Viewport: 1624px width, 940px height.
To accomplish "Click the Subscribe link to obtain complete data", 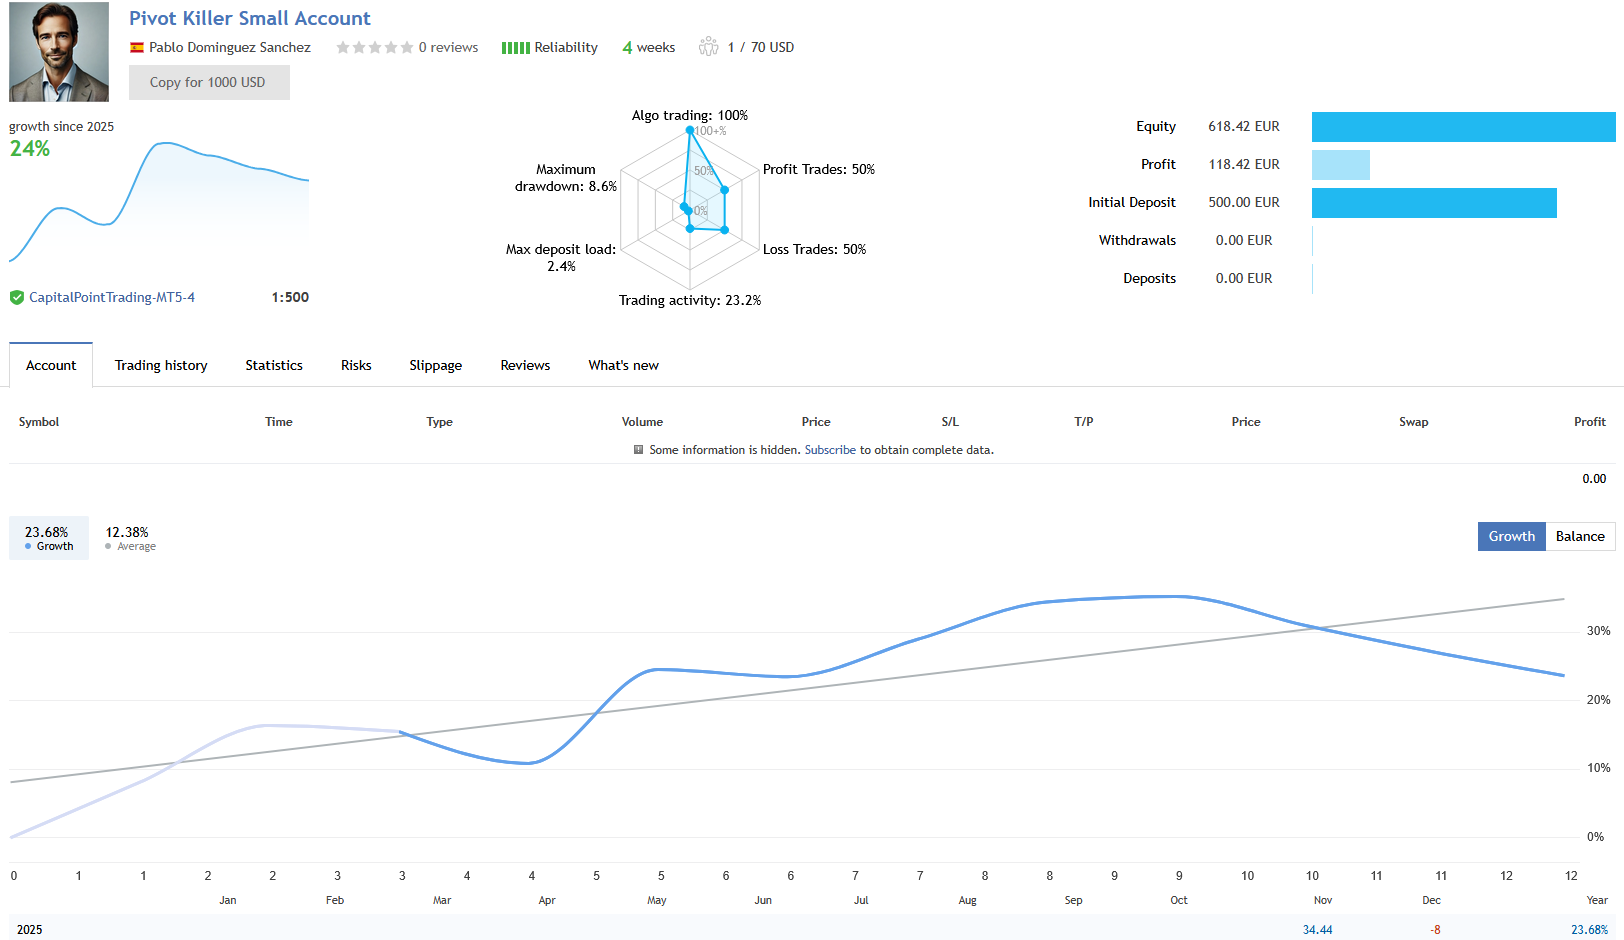I will [x=830, y=450].
